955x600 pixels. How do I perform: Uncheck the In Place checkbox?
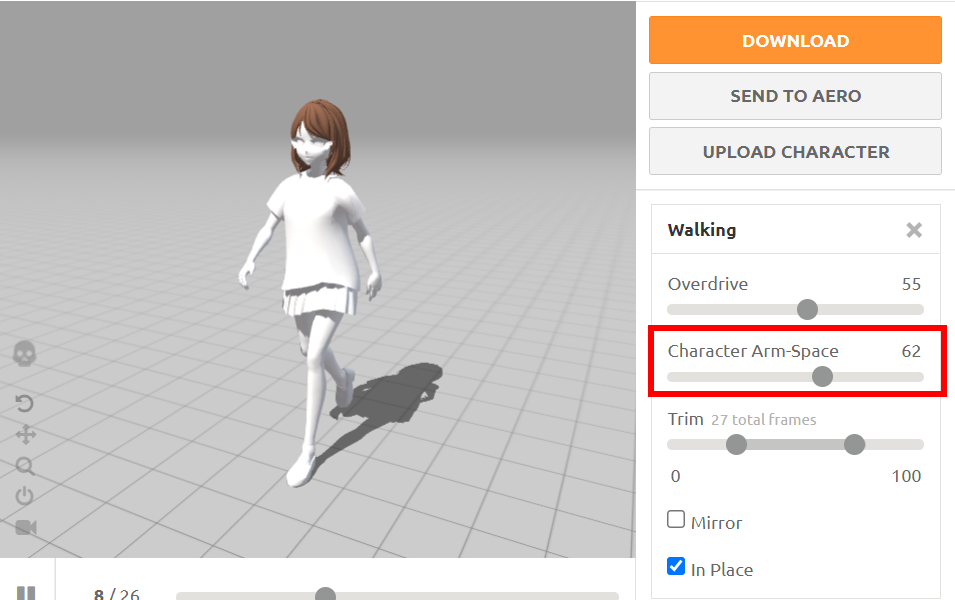(x=676, y=567)
